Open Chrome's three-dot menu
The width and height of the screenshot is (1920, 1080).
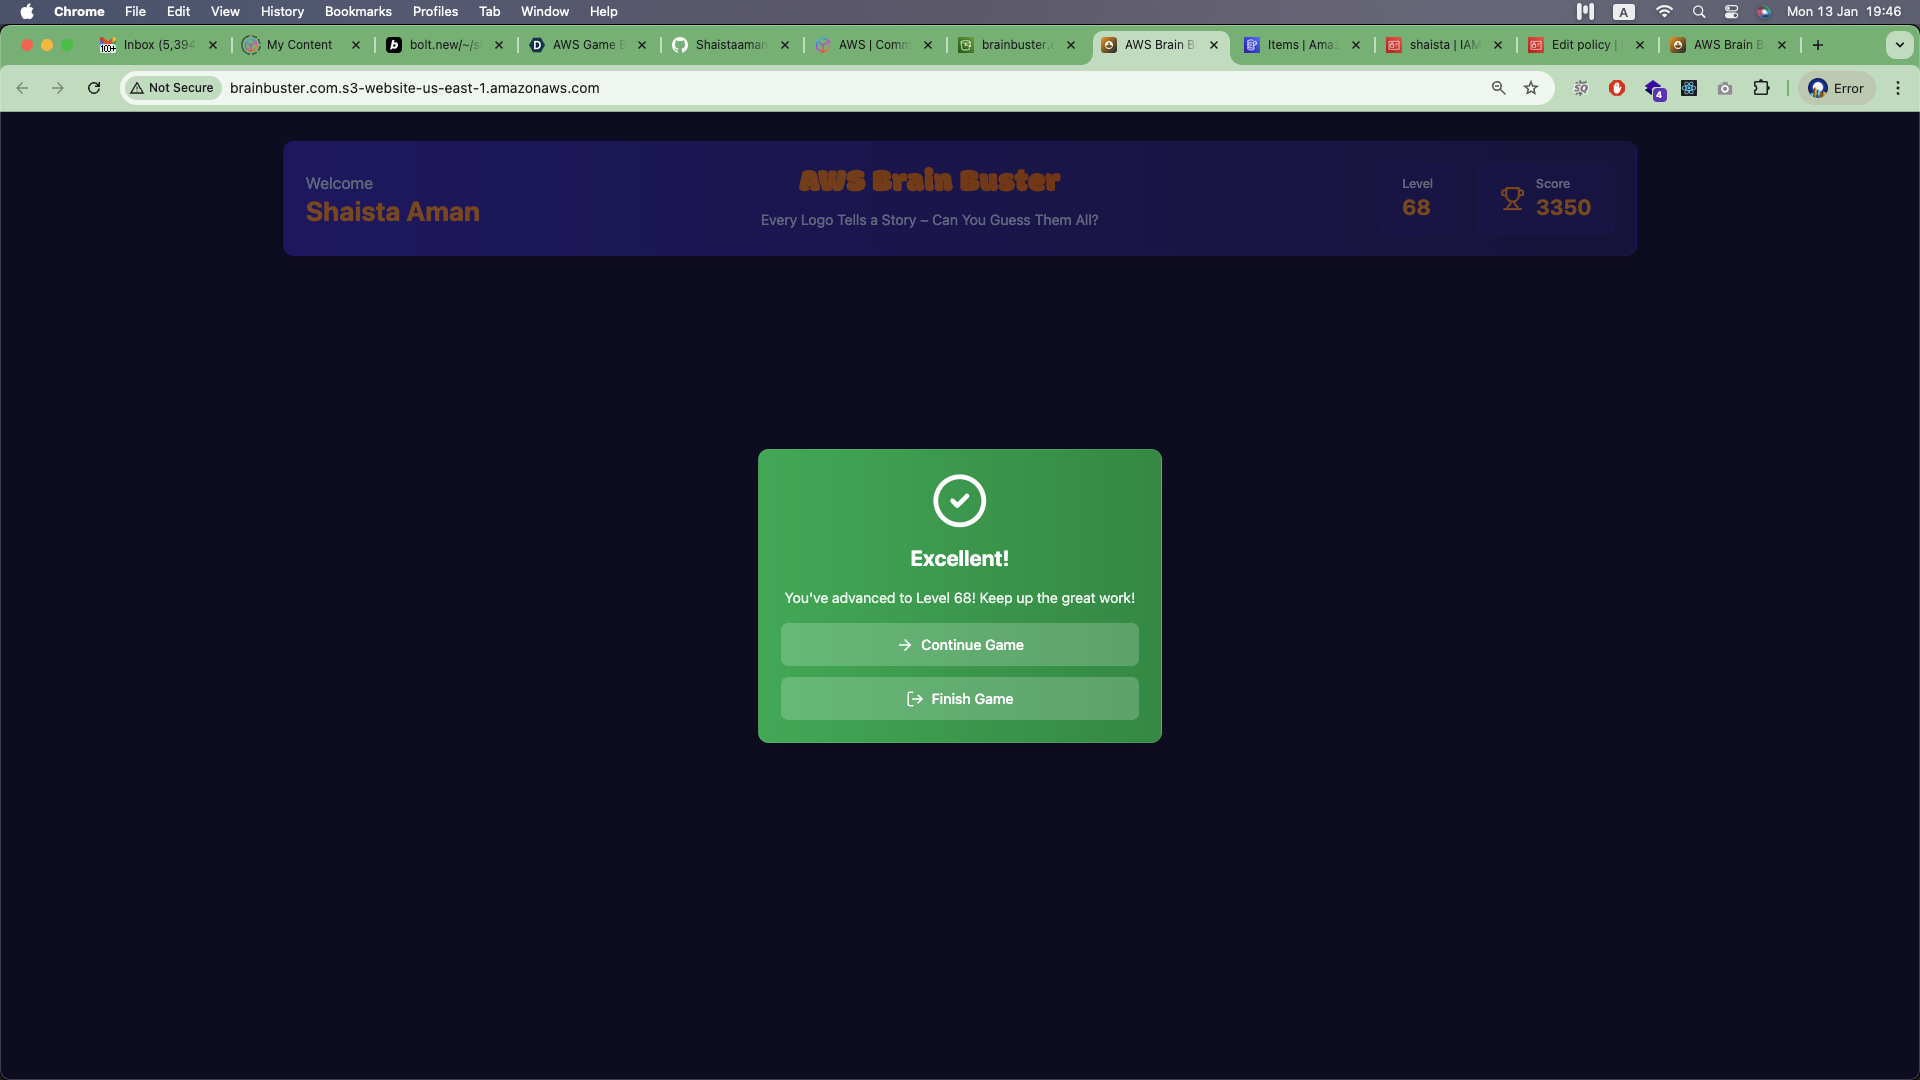tap(1897, 88)
